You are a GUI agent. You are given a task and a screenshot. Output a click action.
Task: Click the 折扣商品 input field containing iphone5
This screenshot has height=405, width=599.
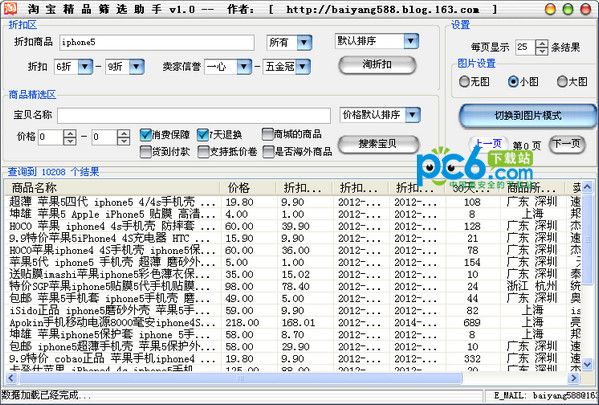point(157,42)
